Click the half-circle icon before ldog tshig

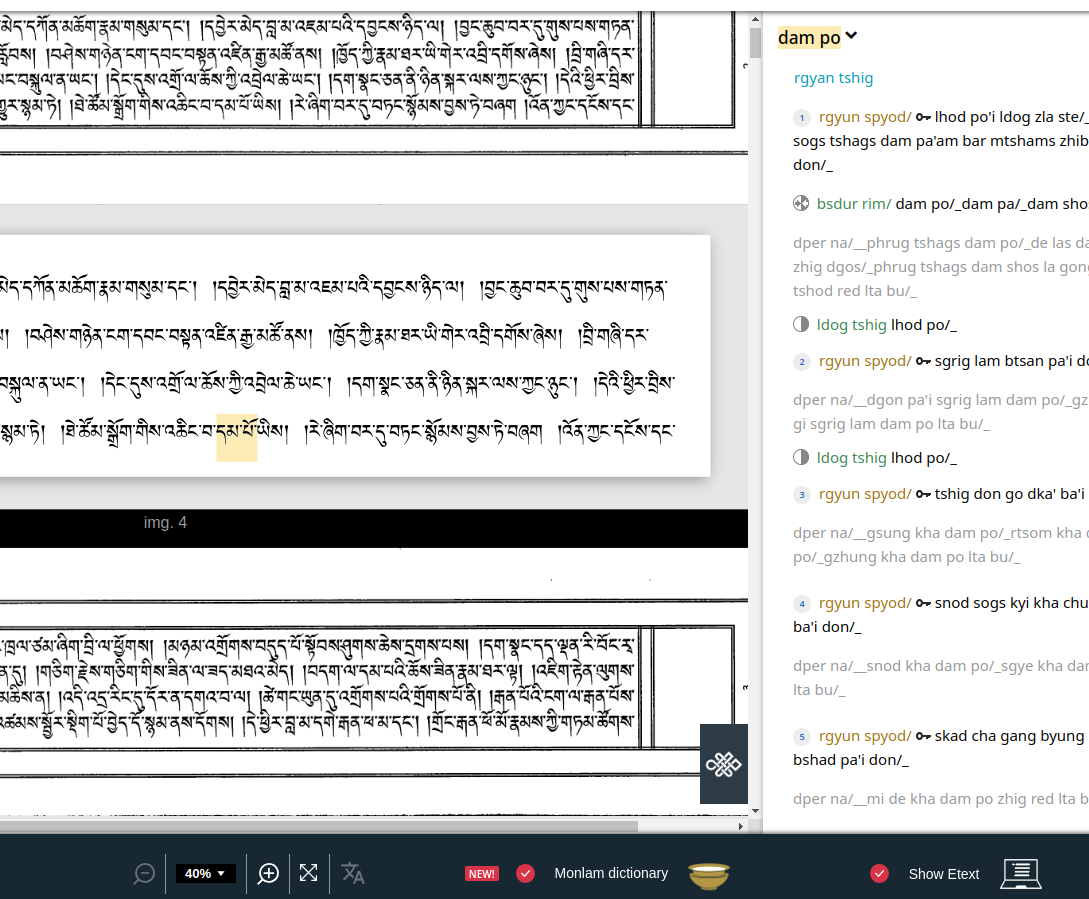click(800, 324)
